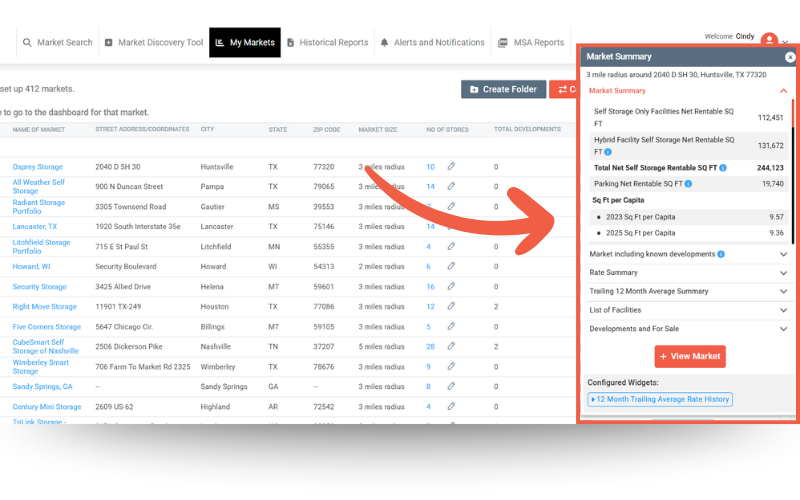Click the edit pencil in Security Storage row

(x=451, y=287)
